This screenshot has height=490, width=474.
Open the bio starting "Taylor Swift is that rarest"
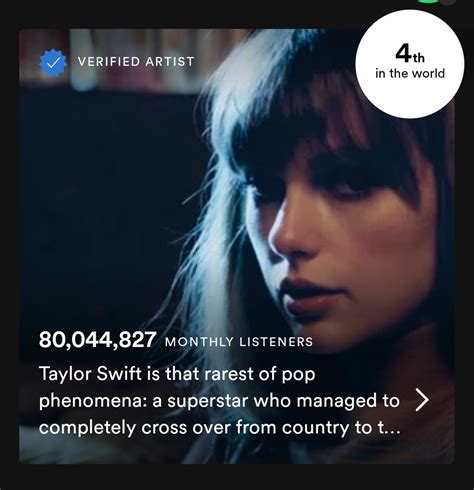219,400
